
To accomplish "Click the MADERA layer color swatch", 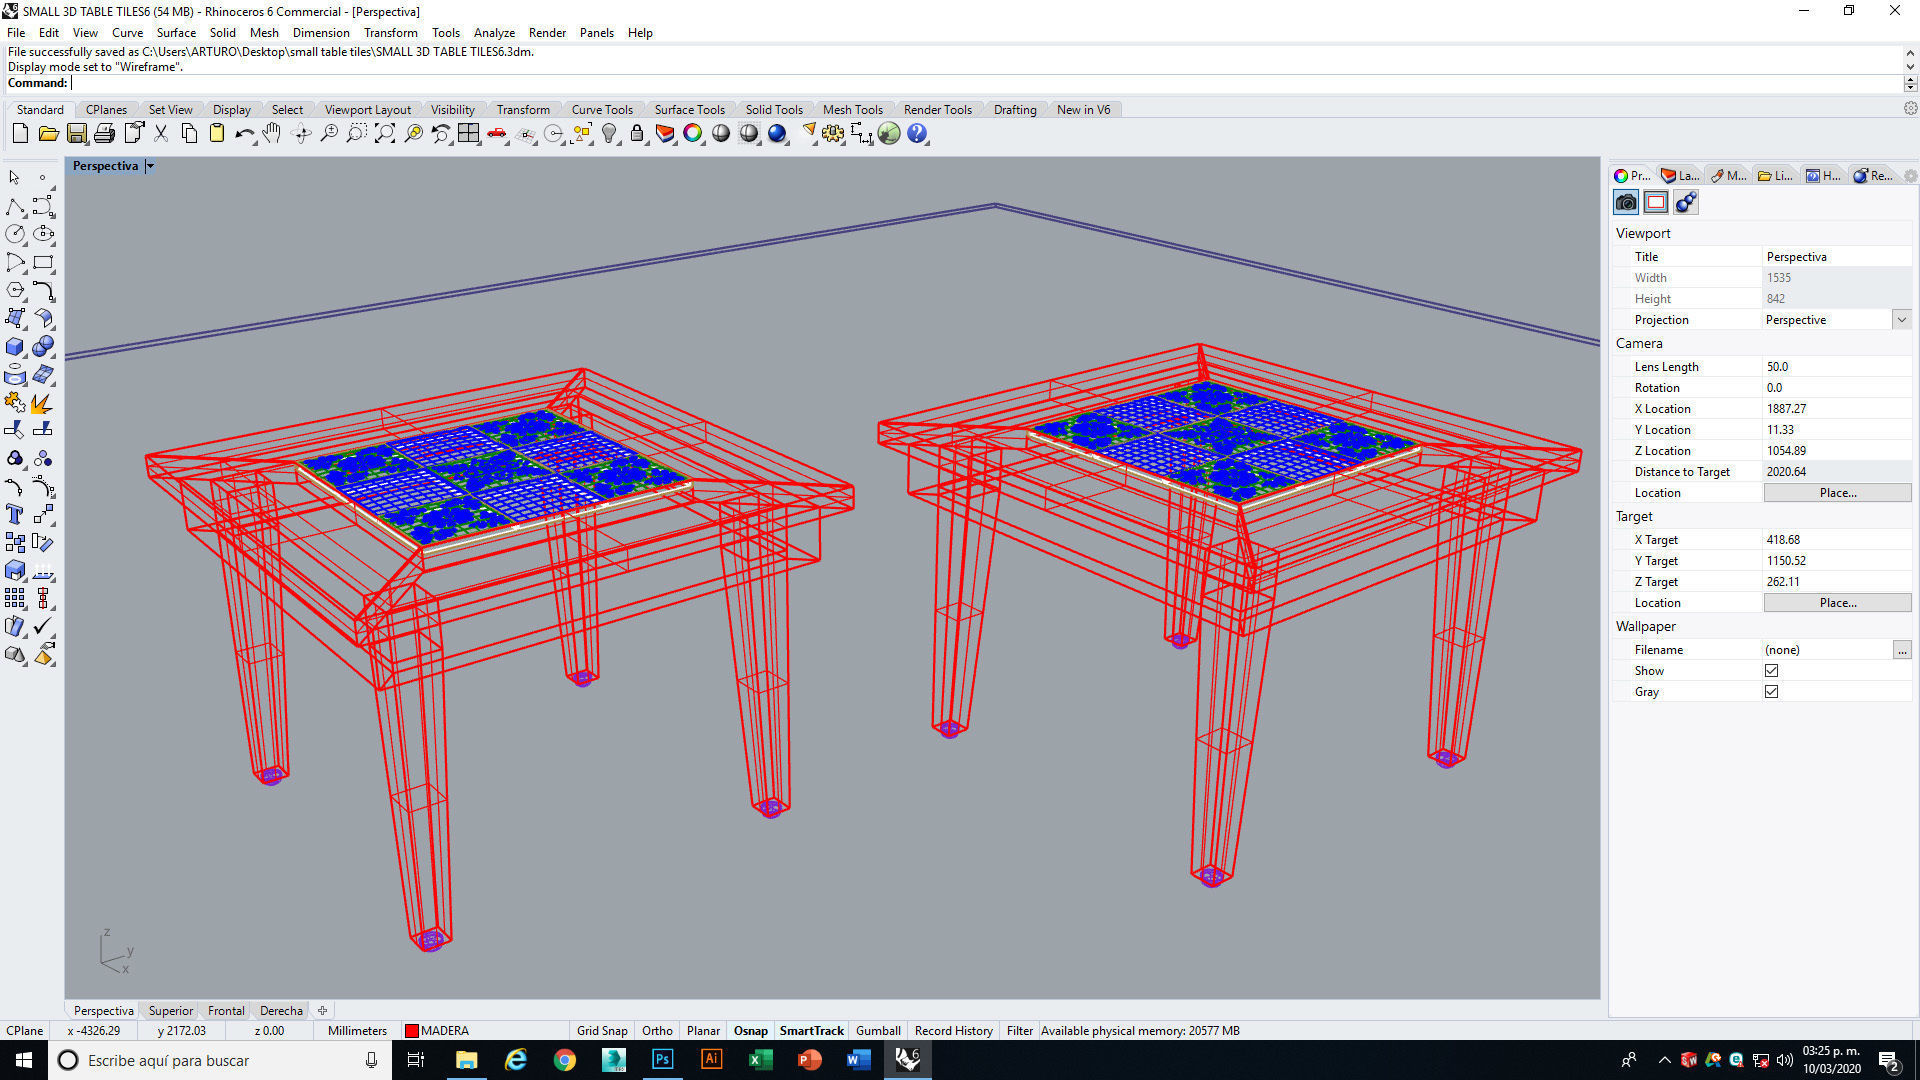I will pyautogui.click(x=411, y=1031).
